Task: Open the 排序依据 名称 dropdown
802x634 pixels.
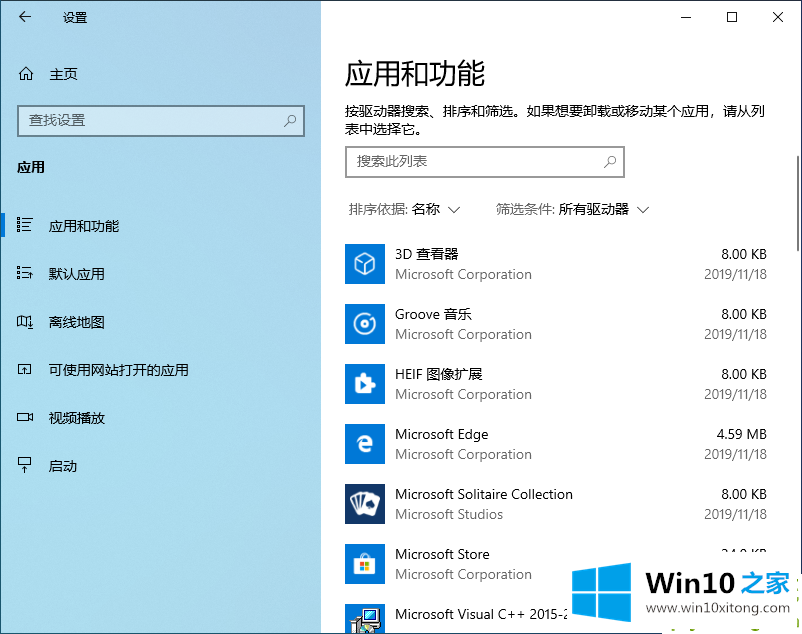Action: (404, 209)
